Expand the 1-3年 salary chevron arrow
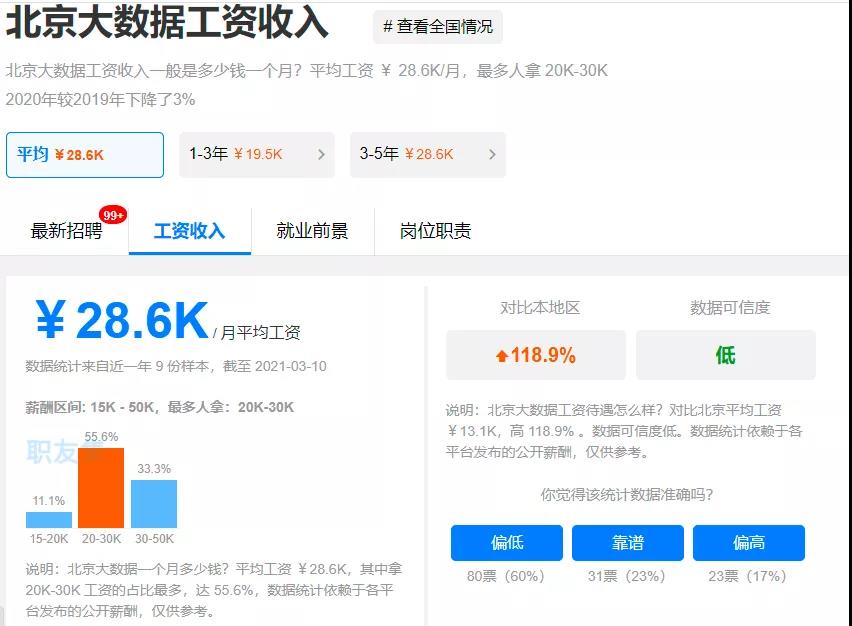852x626 pixels. coord(321,155)
